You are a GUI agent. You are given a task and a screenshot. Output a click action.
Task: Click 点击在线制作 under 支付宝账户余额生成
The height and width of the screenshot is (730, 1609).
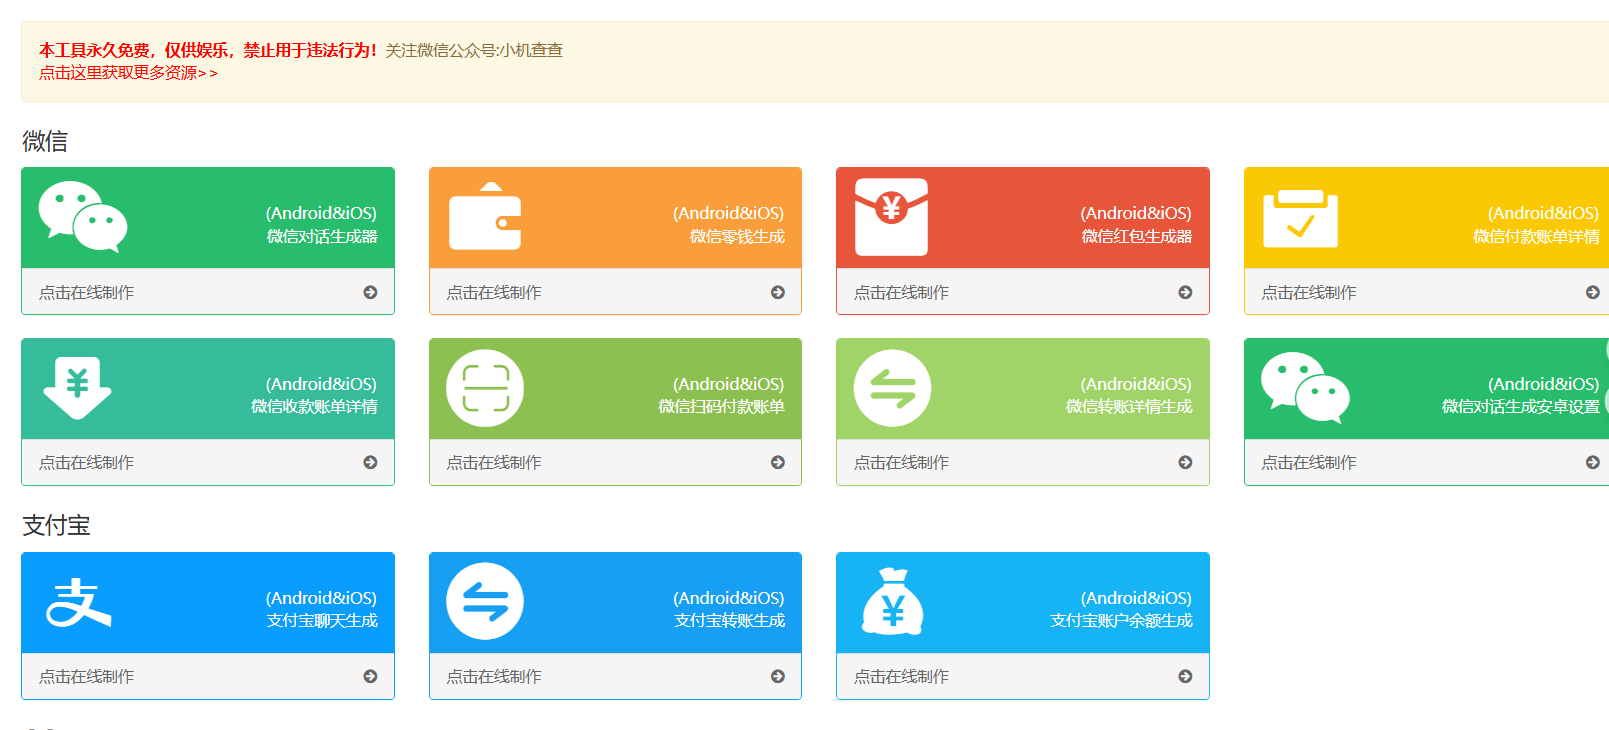[x=901, y=677]
